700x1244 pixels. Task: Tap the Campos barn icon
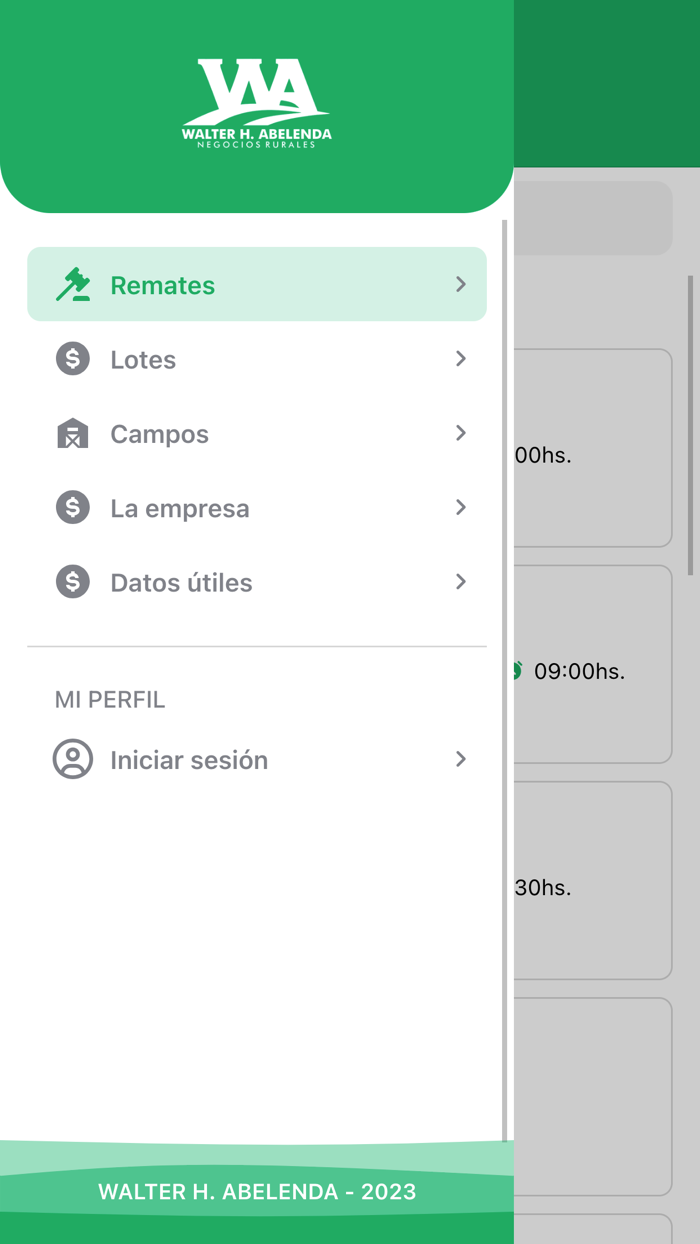pyautogui.click(x=73, y=434)
